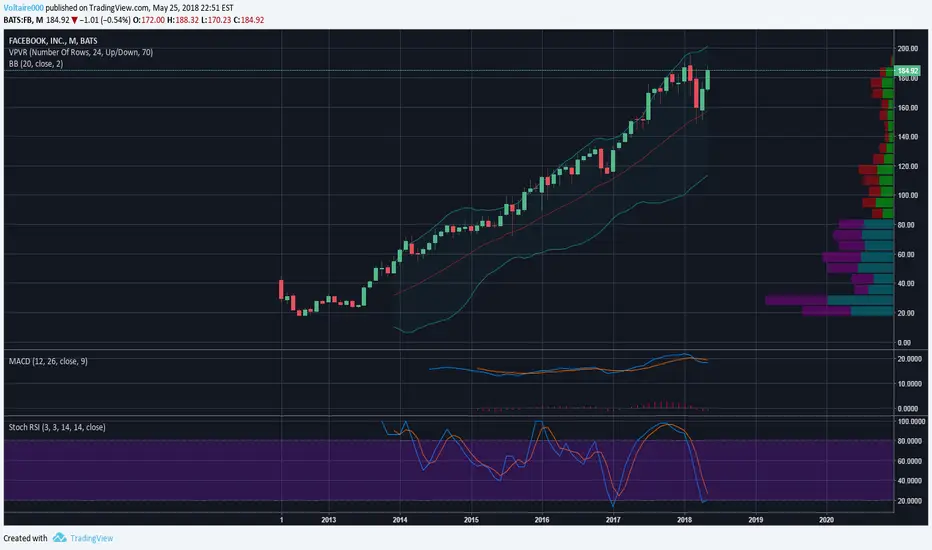Select the Stoch RSI indicator label
This screenshot has height=550, width=932.
point(57,427)
